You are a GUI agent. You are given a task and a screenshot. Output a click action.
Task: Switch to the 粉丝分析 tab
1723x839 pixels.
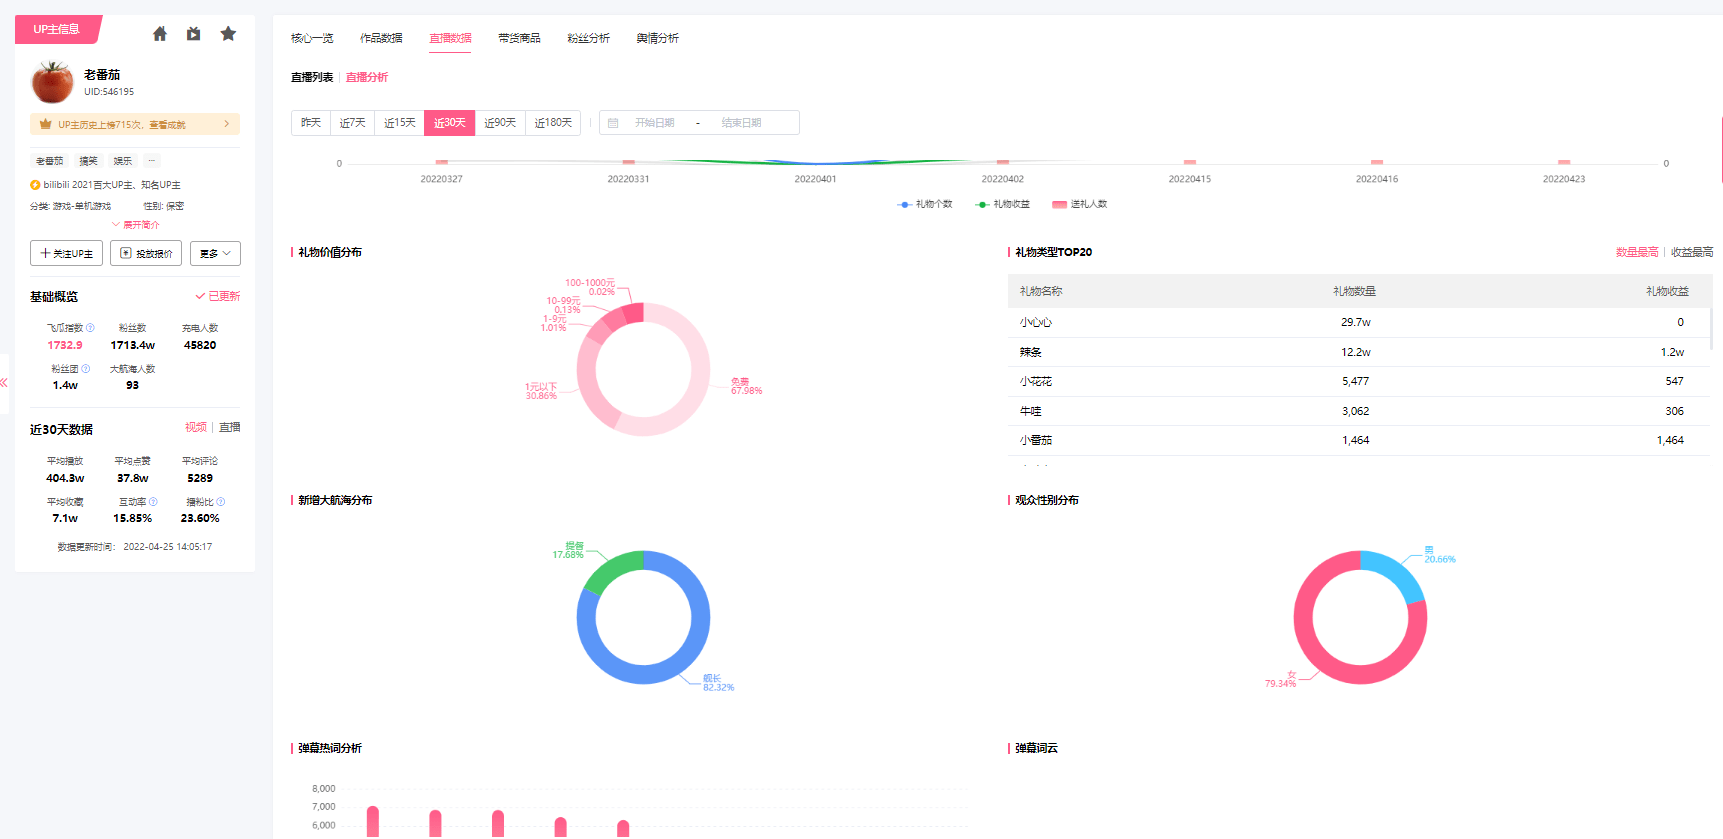point(588,38)
